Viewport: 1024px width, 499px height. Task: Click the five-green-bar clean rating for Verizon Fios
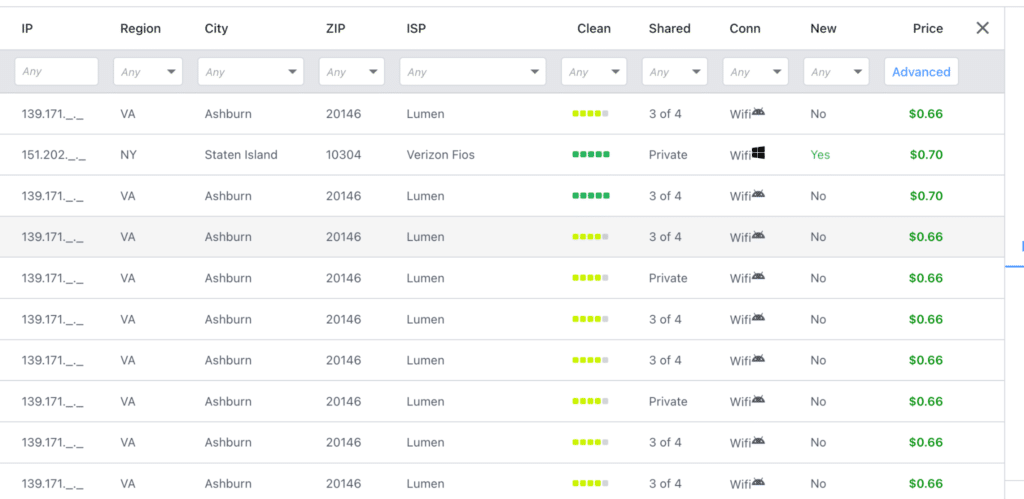point(591,155)
